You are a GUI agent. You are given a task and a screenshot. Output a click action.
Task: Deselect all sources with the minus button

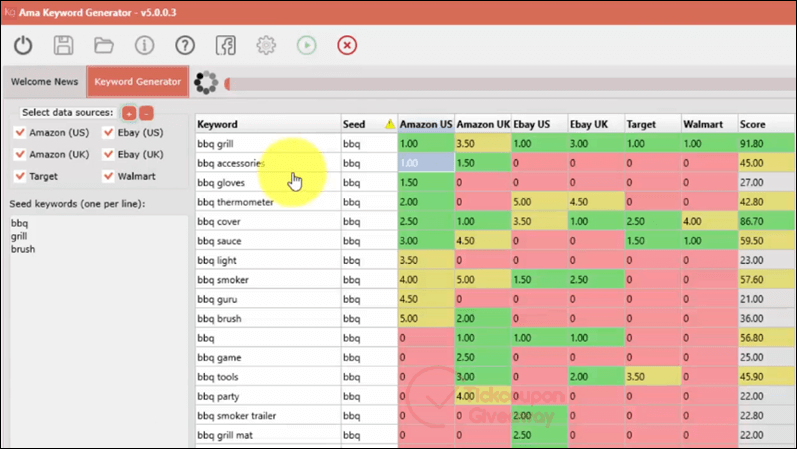pos(146,113)
